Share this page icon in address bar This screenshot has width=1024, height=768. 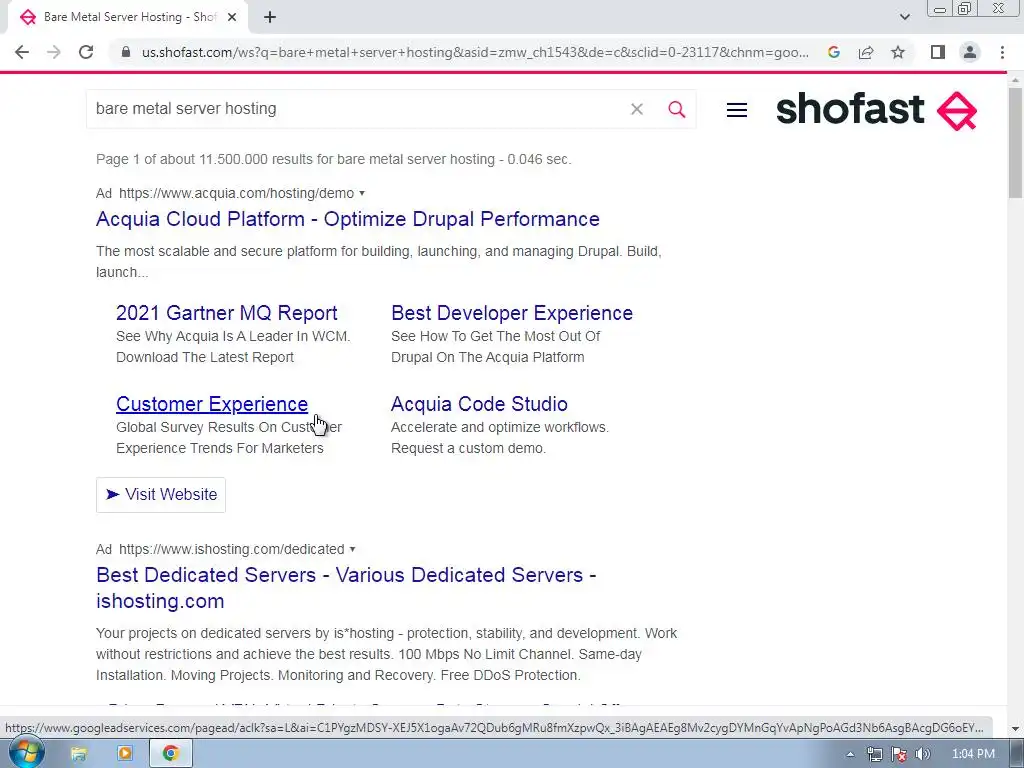pyautogui.click(x=866, y=52)
